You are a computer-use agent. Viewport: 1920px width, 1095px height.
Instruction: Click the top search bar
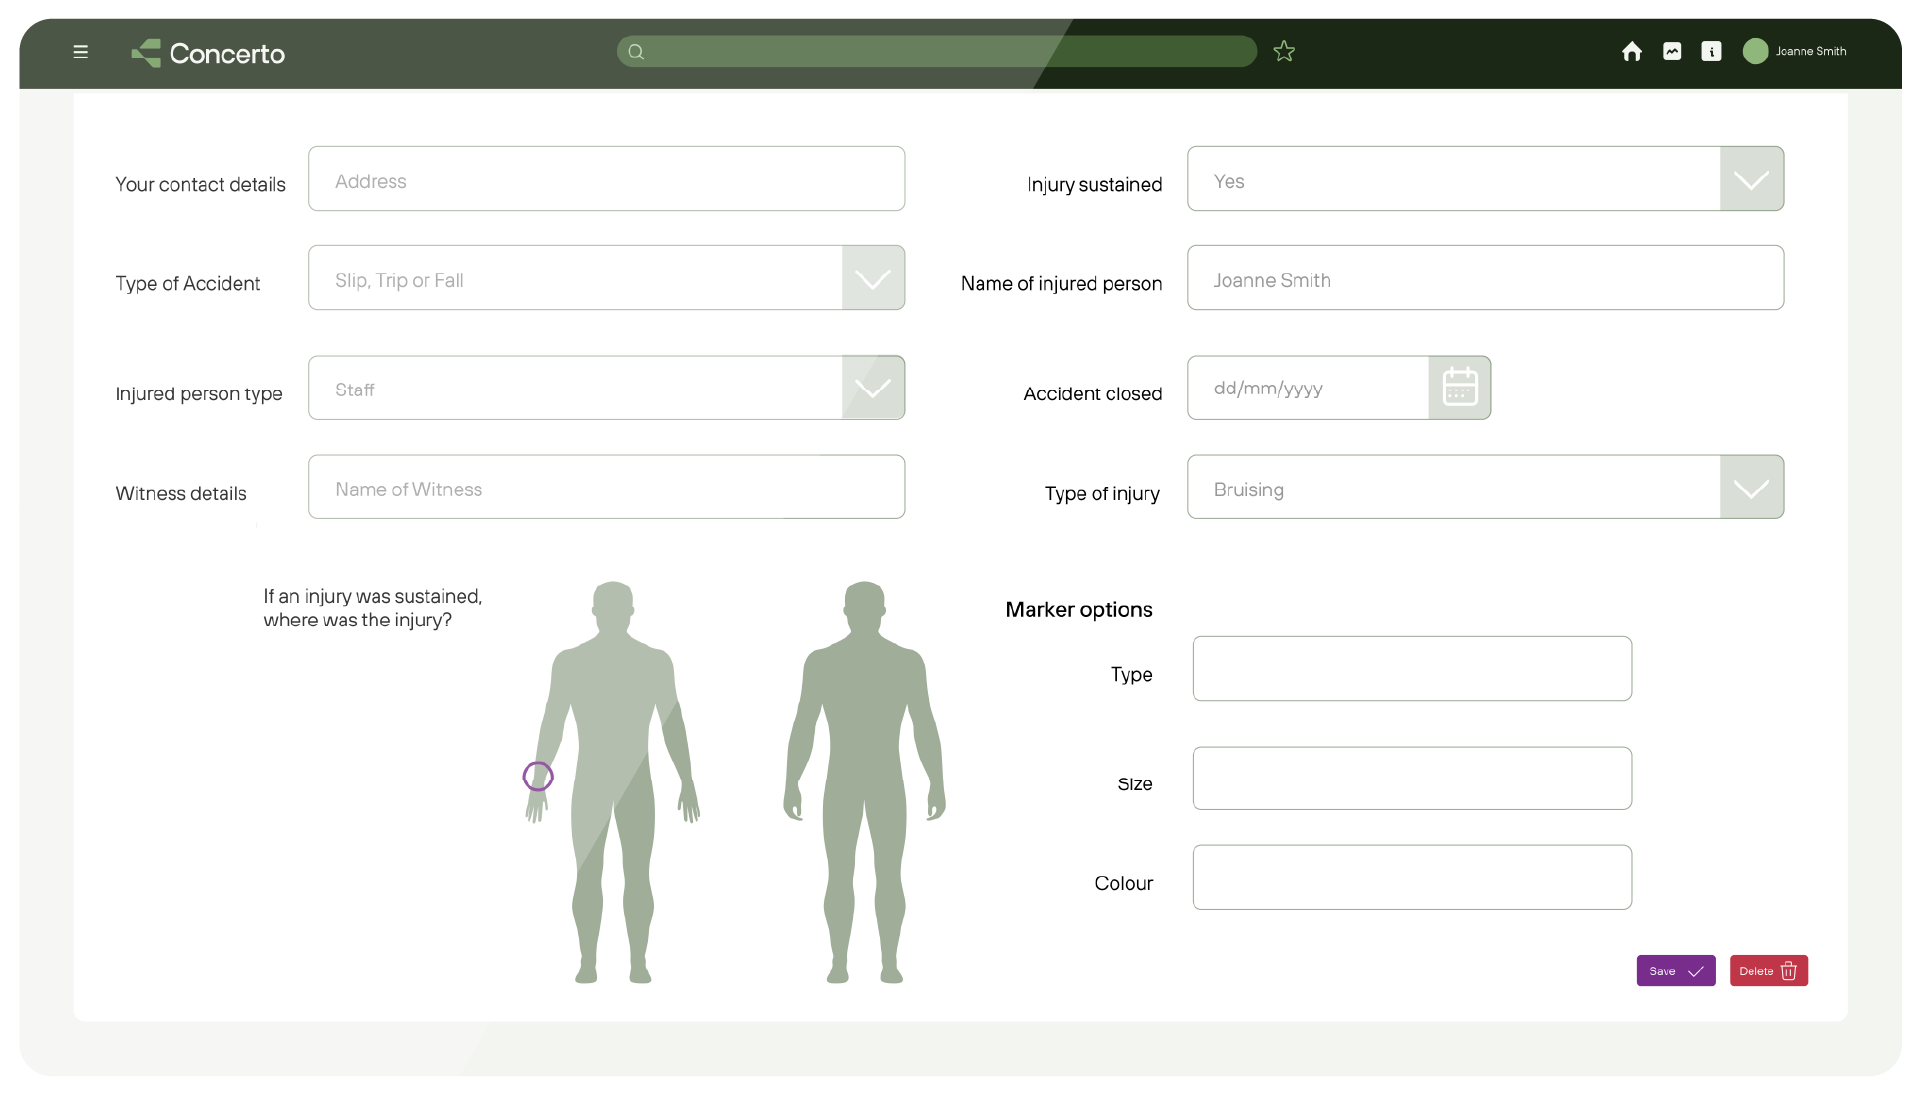(937, 51)
